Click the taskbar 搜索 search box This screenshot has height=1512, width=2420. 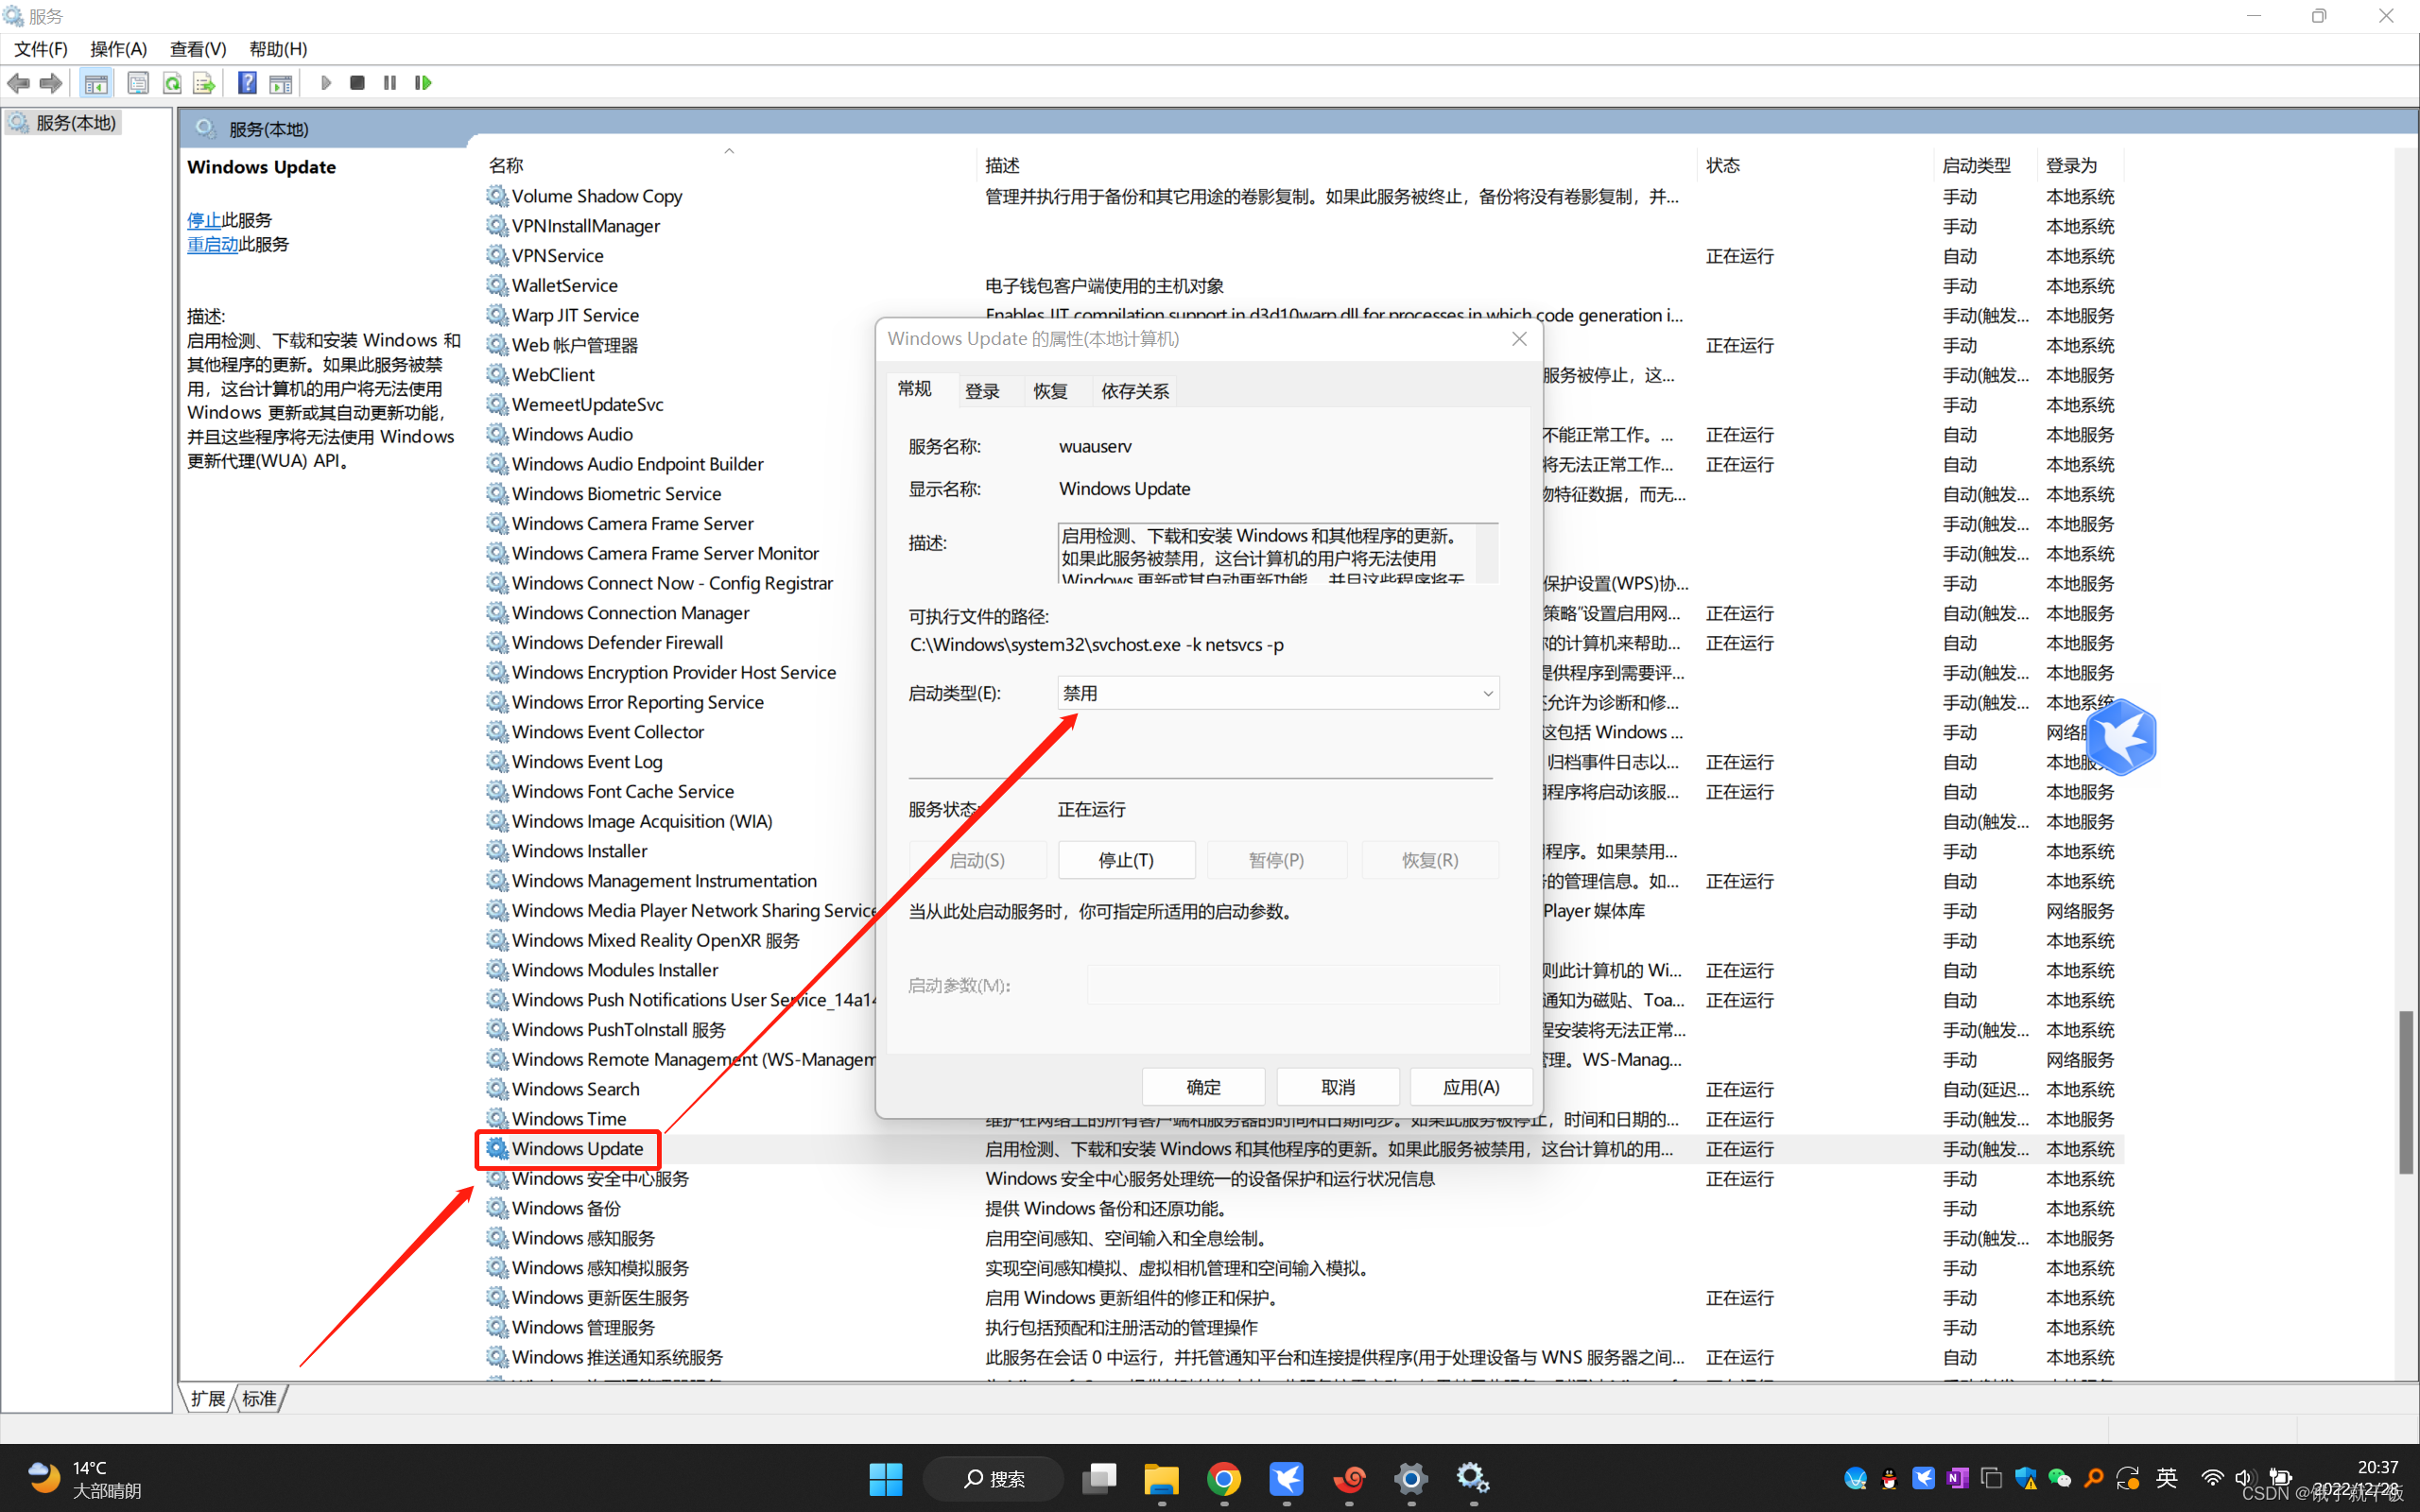(993, 1478)
